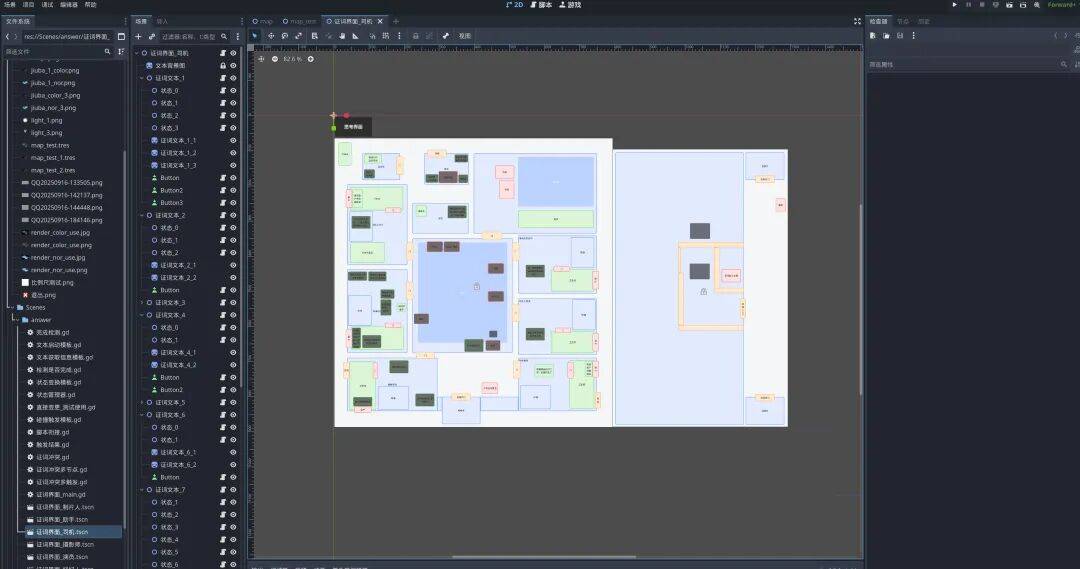
Task: Switch to the map scene tab
Action: tap(263, 21)
